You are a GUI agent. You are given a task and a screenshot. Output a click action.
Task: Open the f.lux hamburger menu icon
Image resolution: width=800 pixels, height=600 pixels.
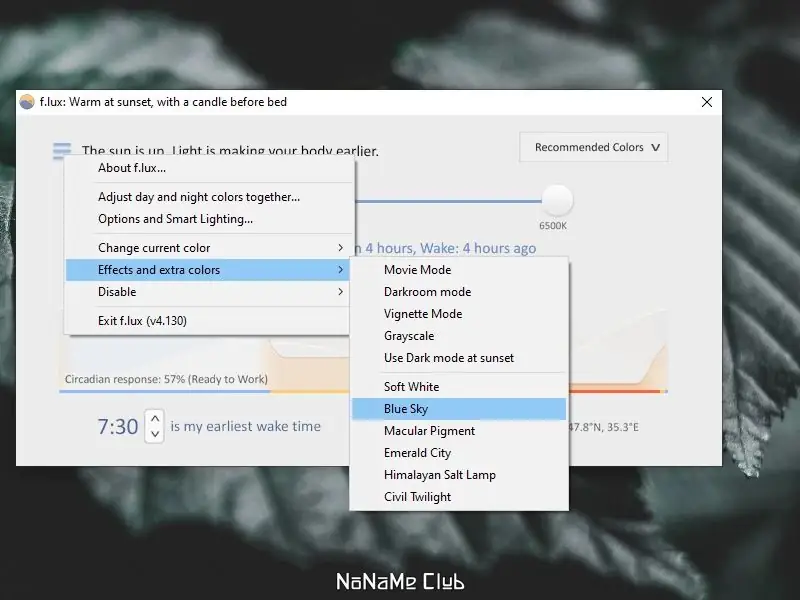[62, 151]
